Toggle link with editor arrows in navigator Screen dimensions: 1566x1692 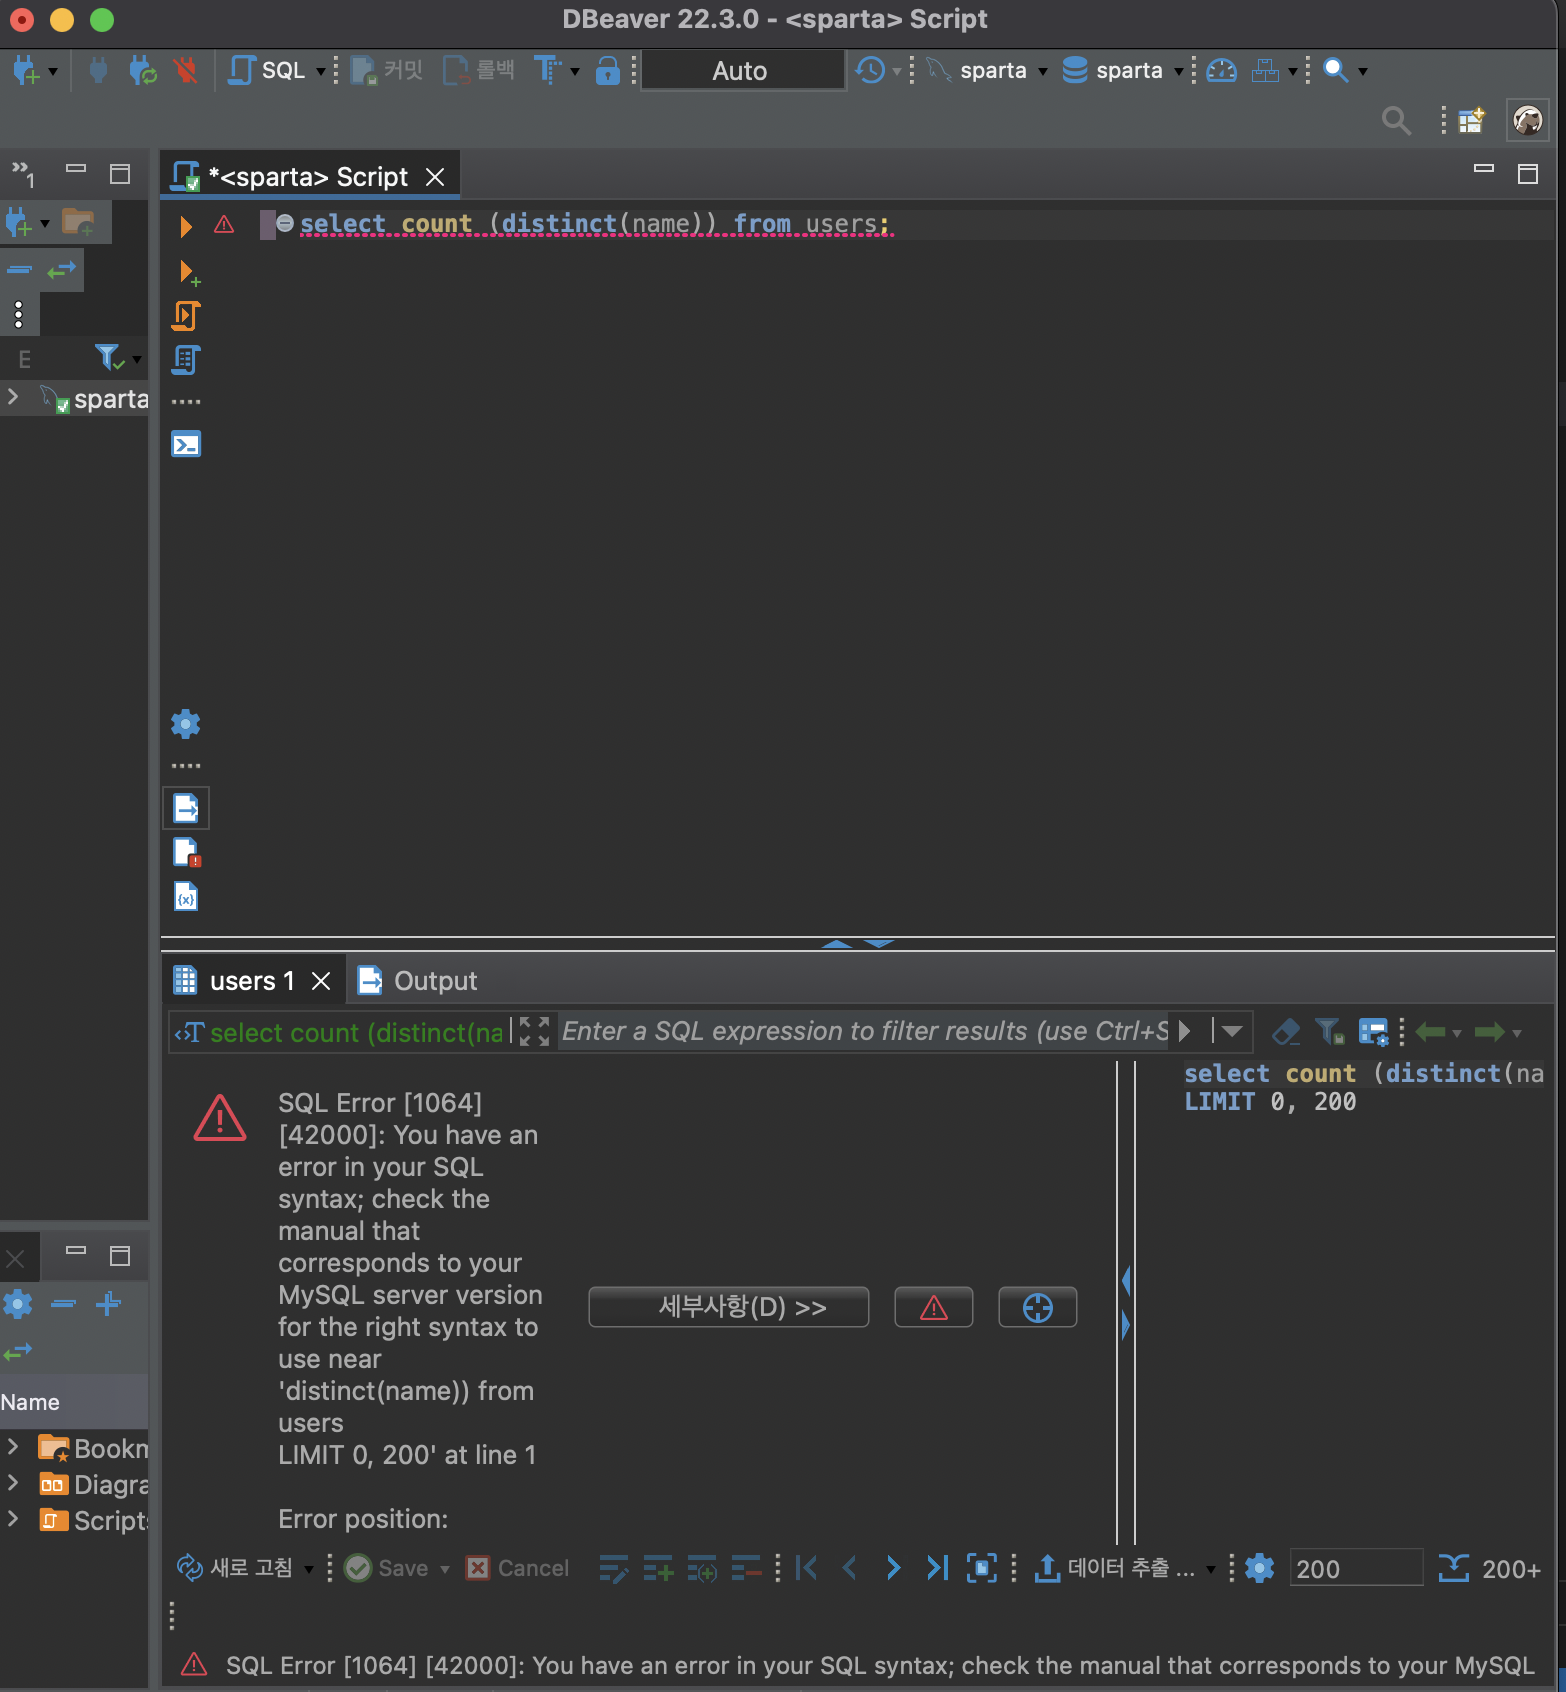(62, 270)
